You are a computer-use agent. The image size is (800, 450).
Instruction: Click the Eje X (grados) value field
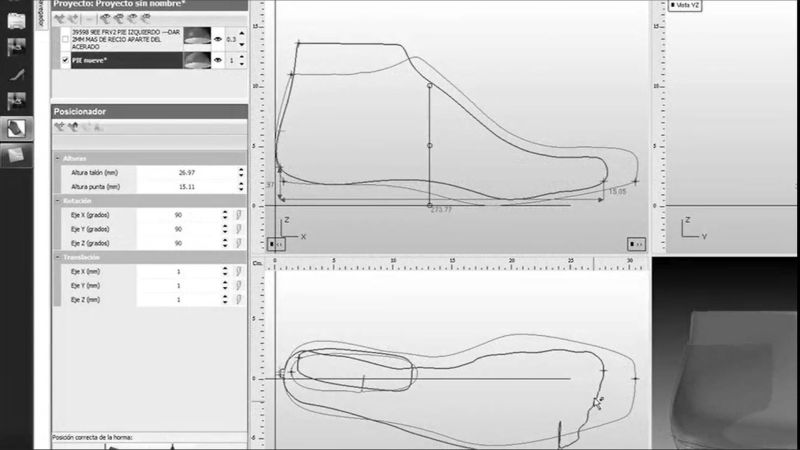pos(179,215)
